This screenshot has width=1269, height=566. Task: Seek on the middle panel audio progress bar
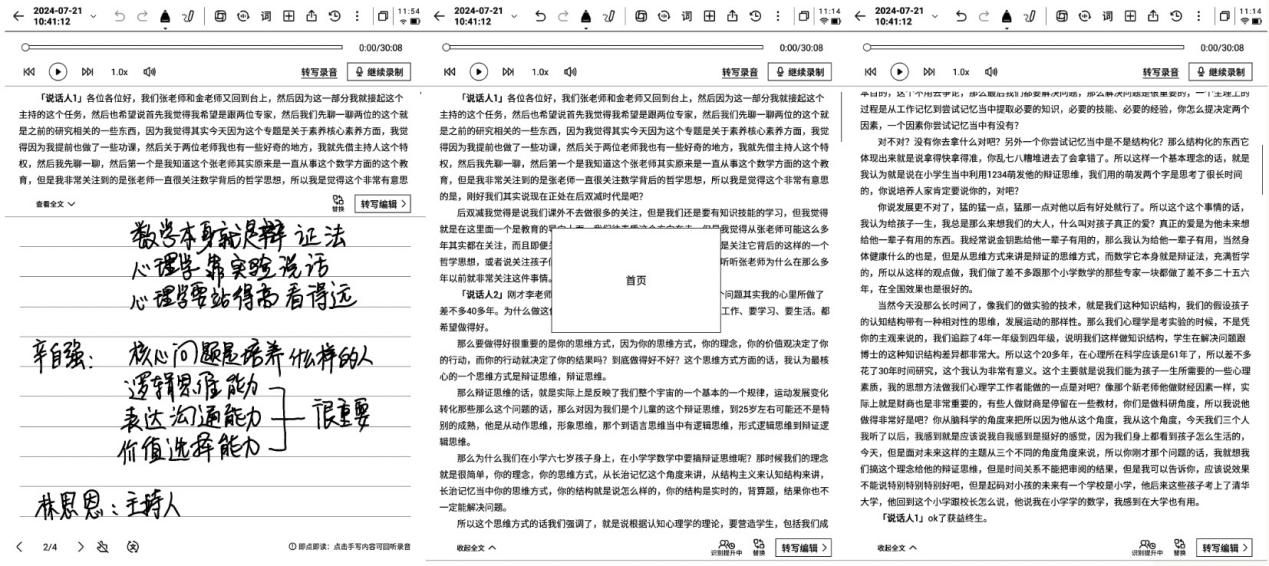coord(603,47)
